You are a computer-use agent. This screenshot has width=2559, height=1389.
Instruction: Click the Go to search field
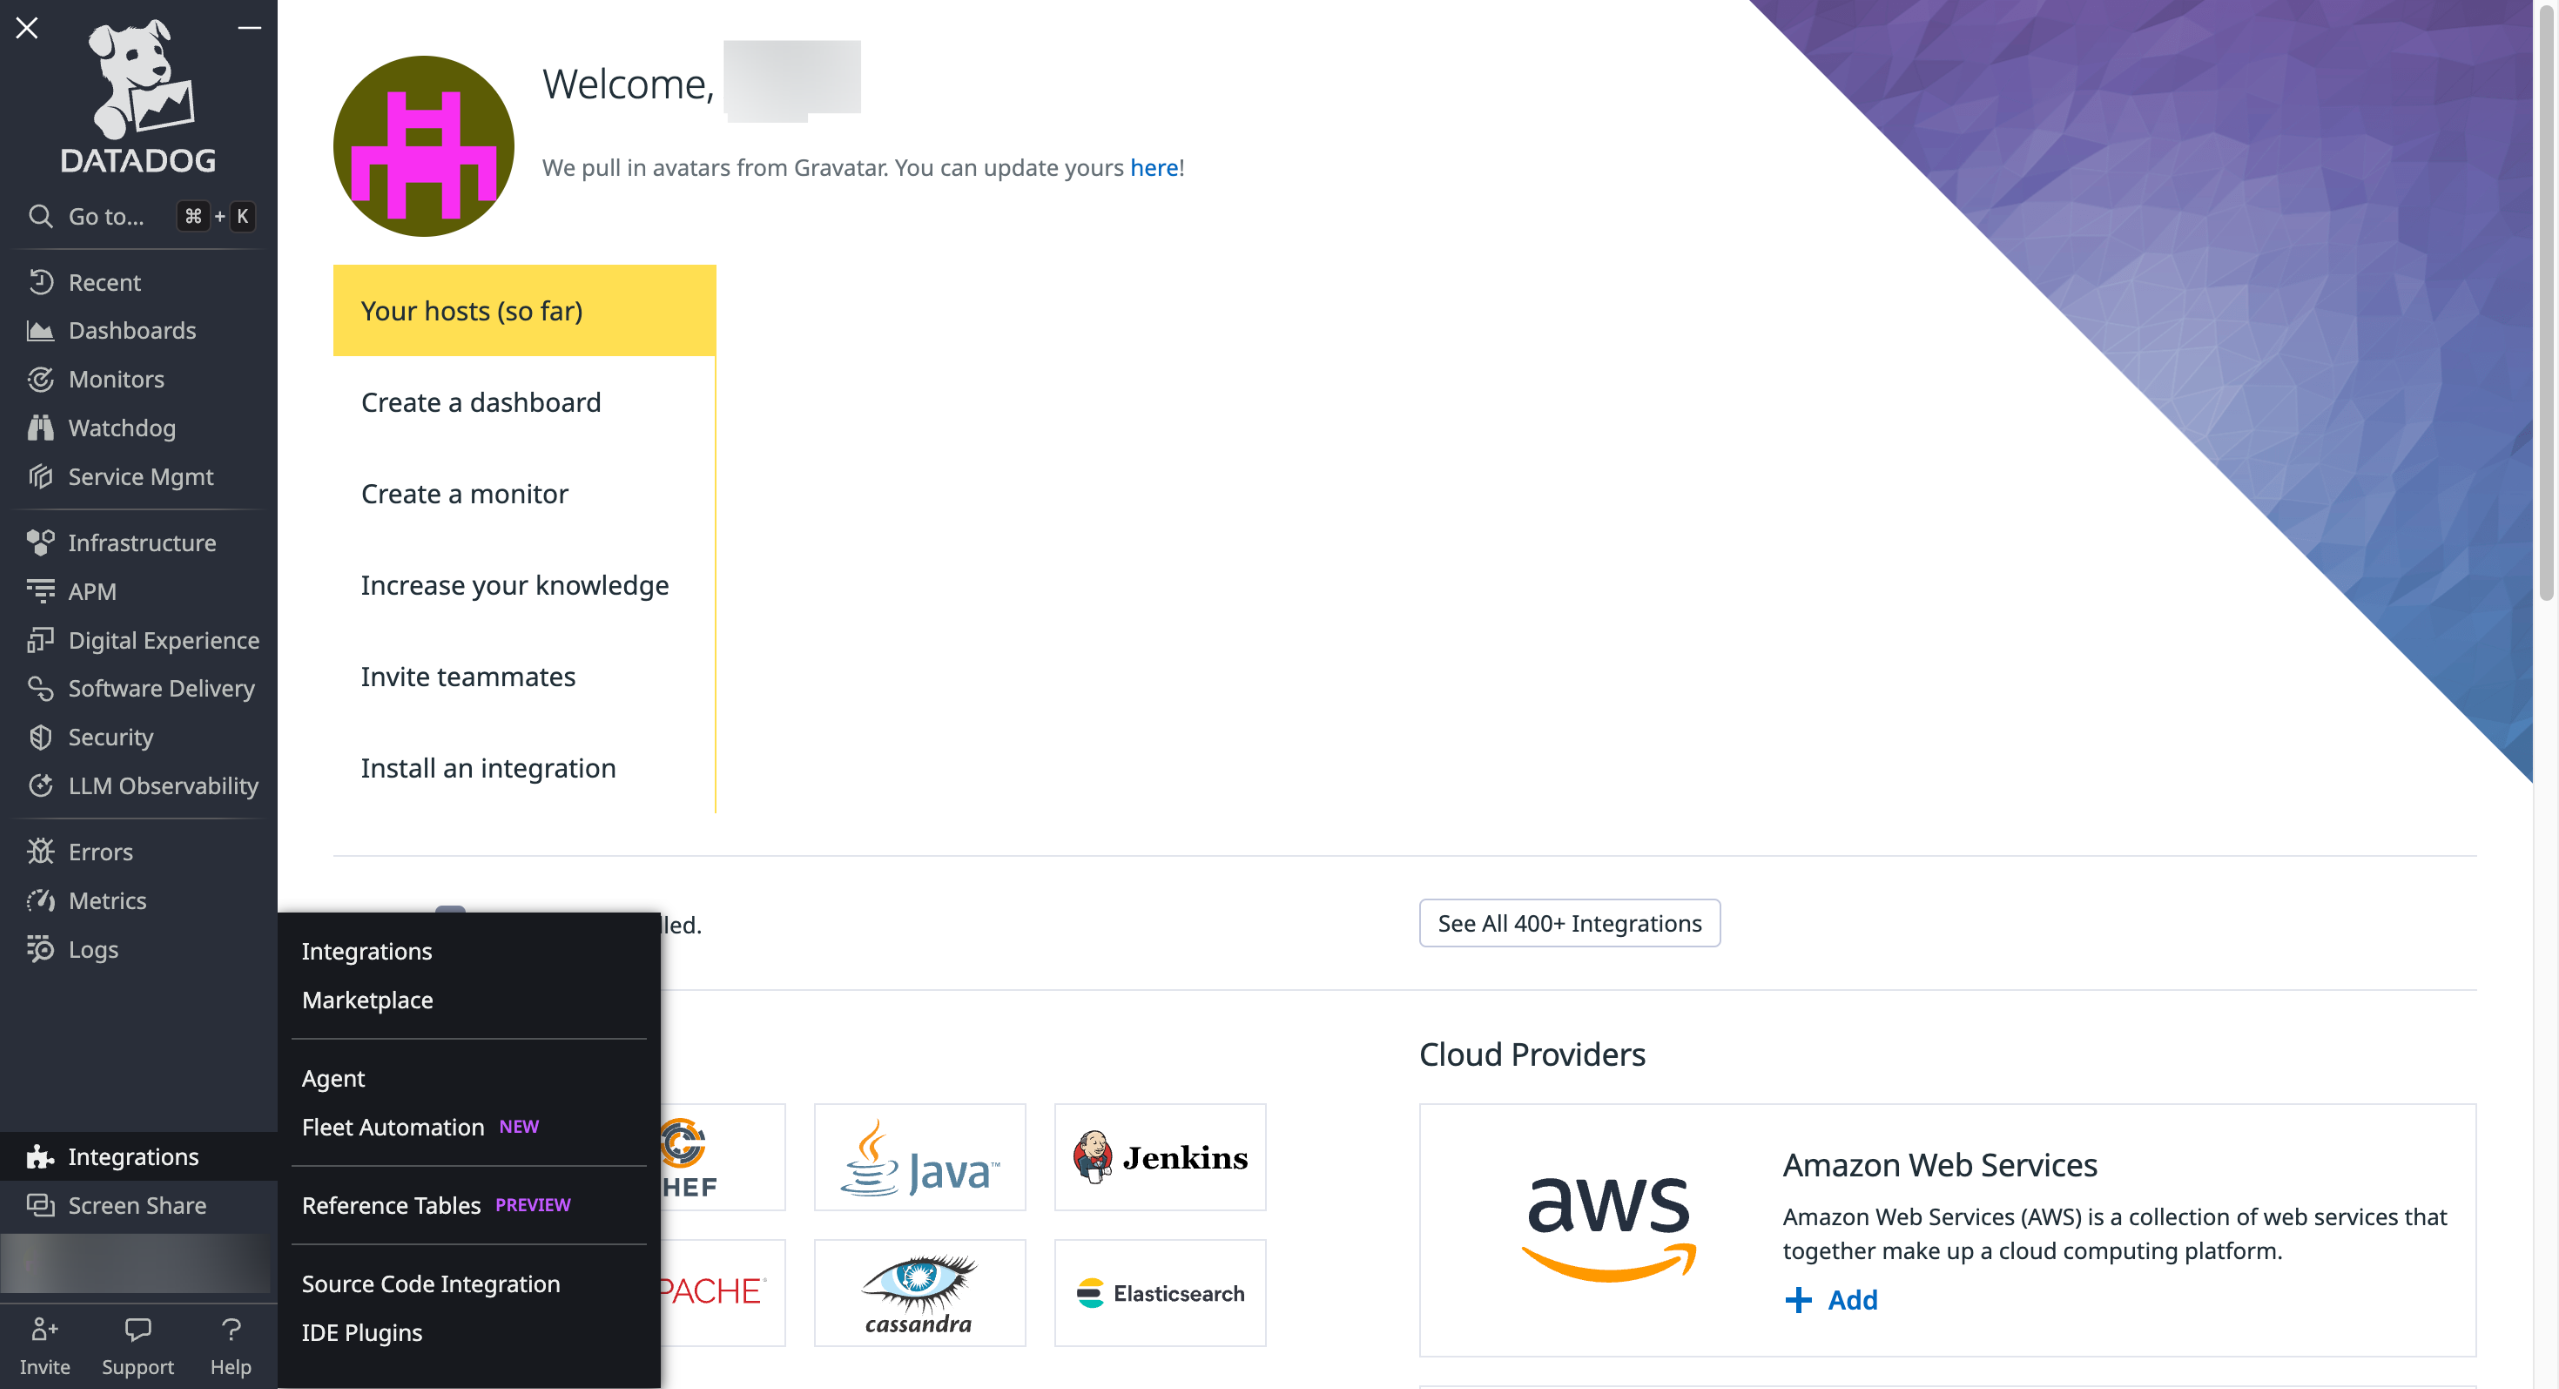(106, 216)
